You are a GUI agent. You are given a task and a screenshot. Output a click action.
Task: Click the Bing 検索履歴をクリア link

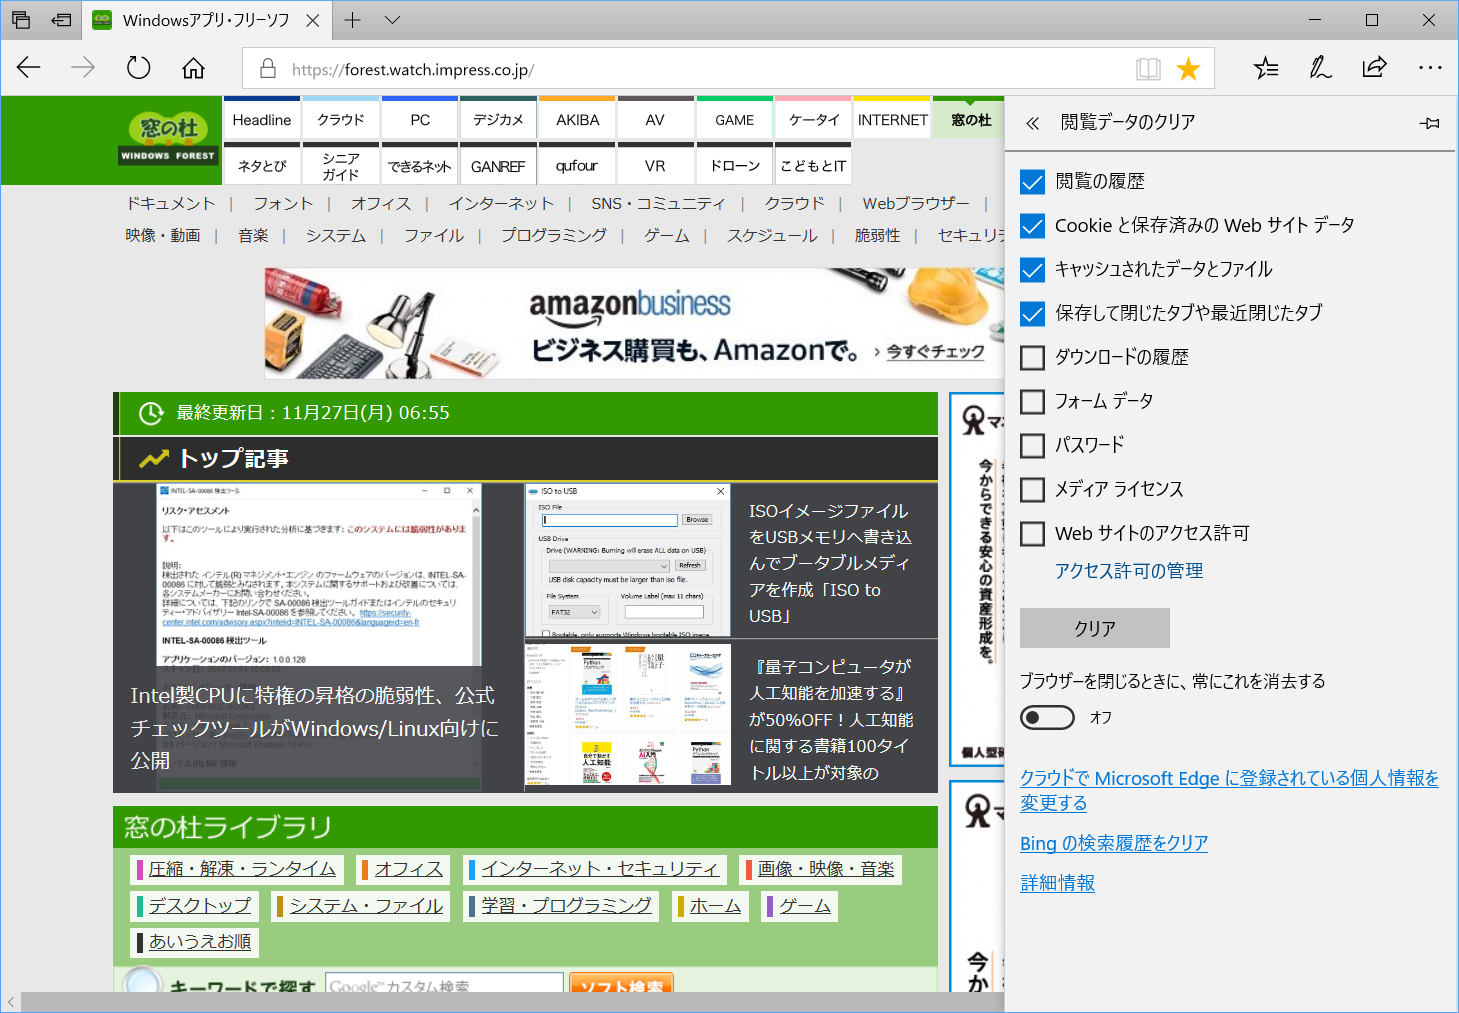pos(1113,843)
